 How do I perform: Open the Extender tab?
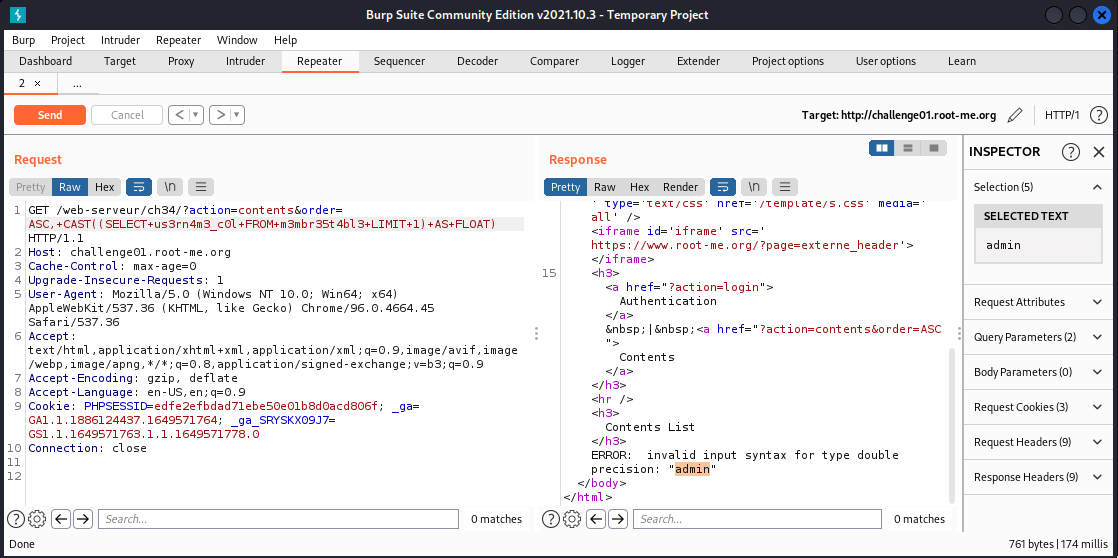pos(699,61)
